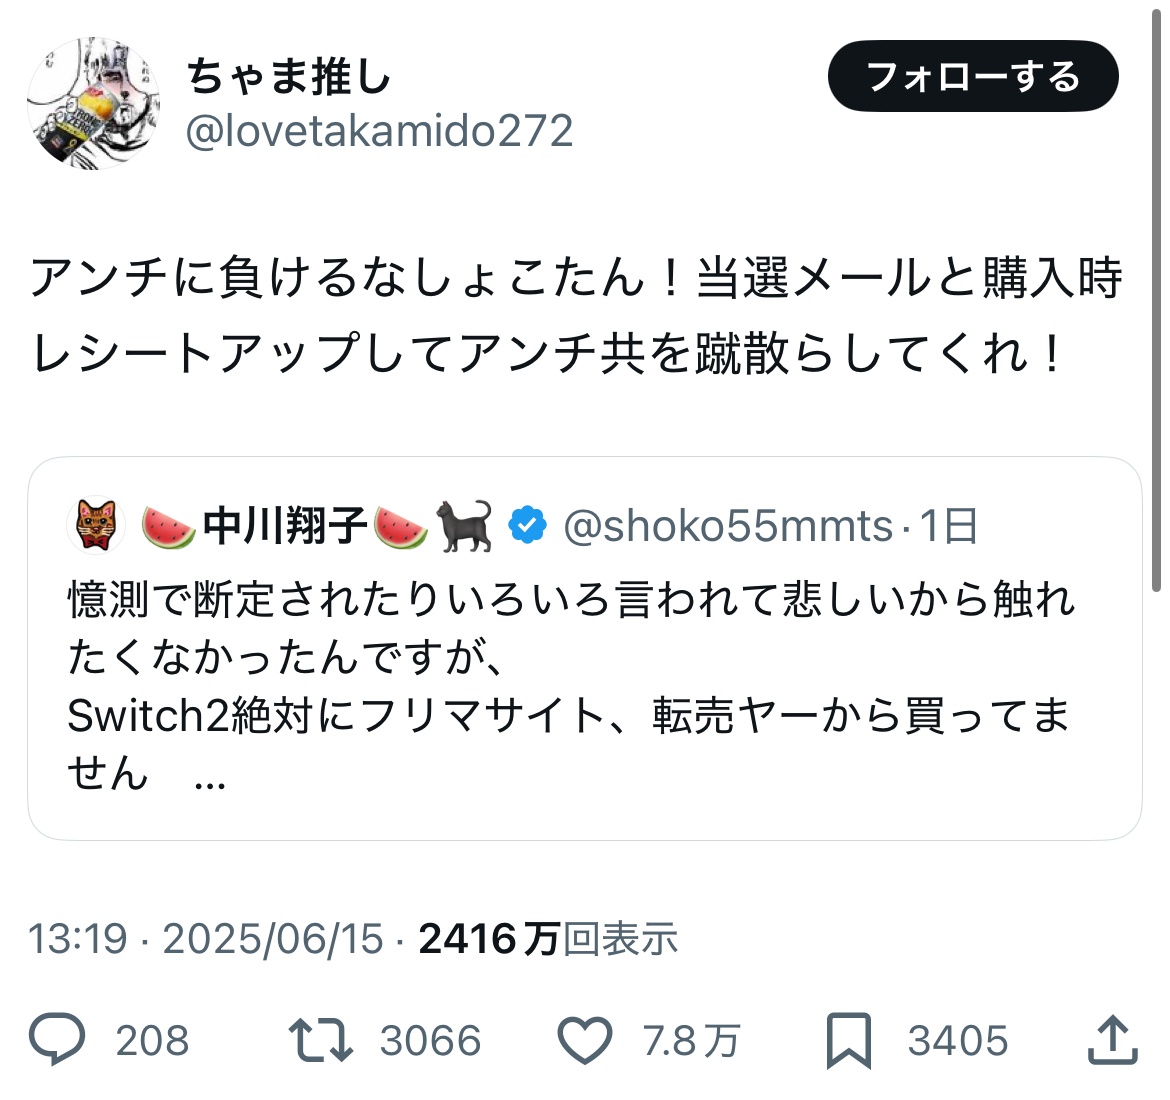The width and height of the screenshot is (1170, 1100).
Task: Open the quoted tweet body text
Action: (x=570, y=657)
